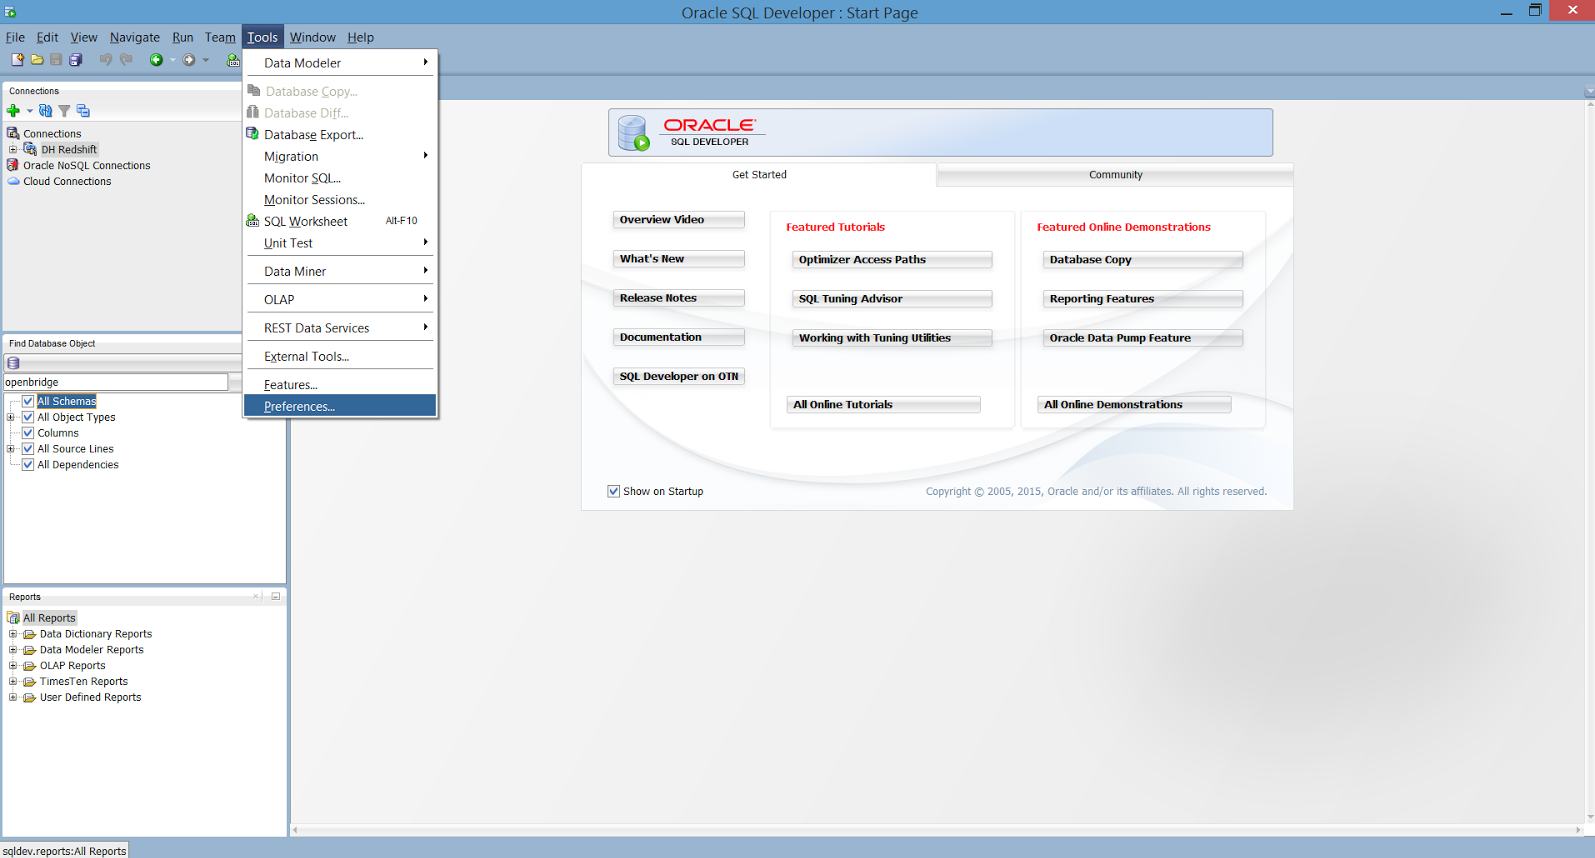
Task: Click the What's New button
Action: pos(678,259)
